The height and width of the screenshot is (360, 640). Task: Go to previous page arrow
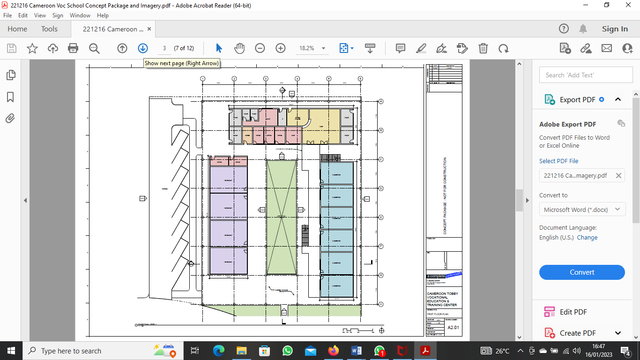[122, 48]
